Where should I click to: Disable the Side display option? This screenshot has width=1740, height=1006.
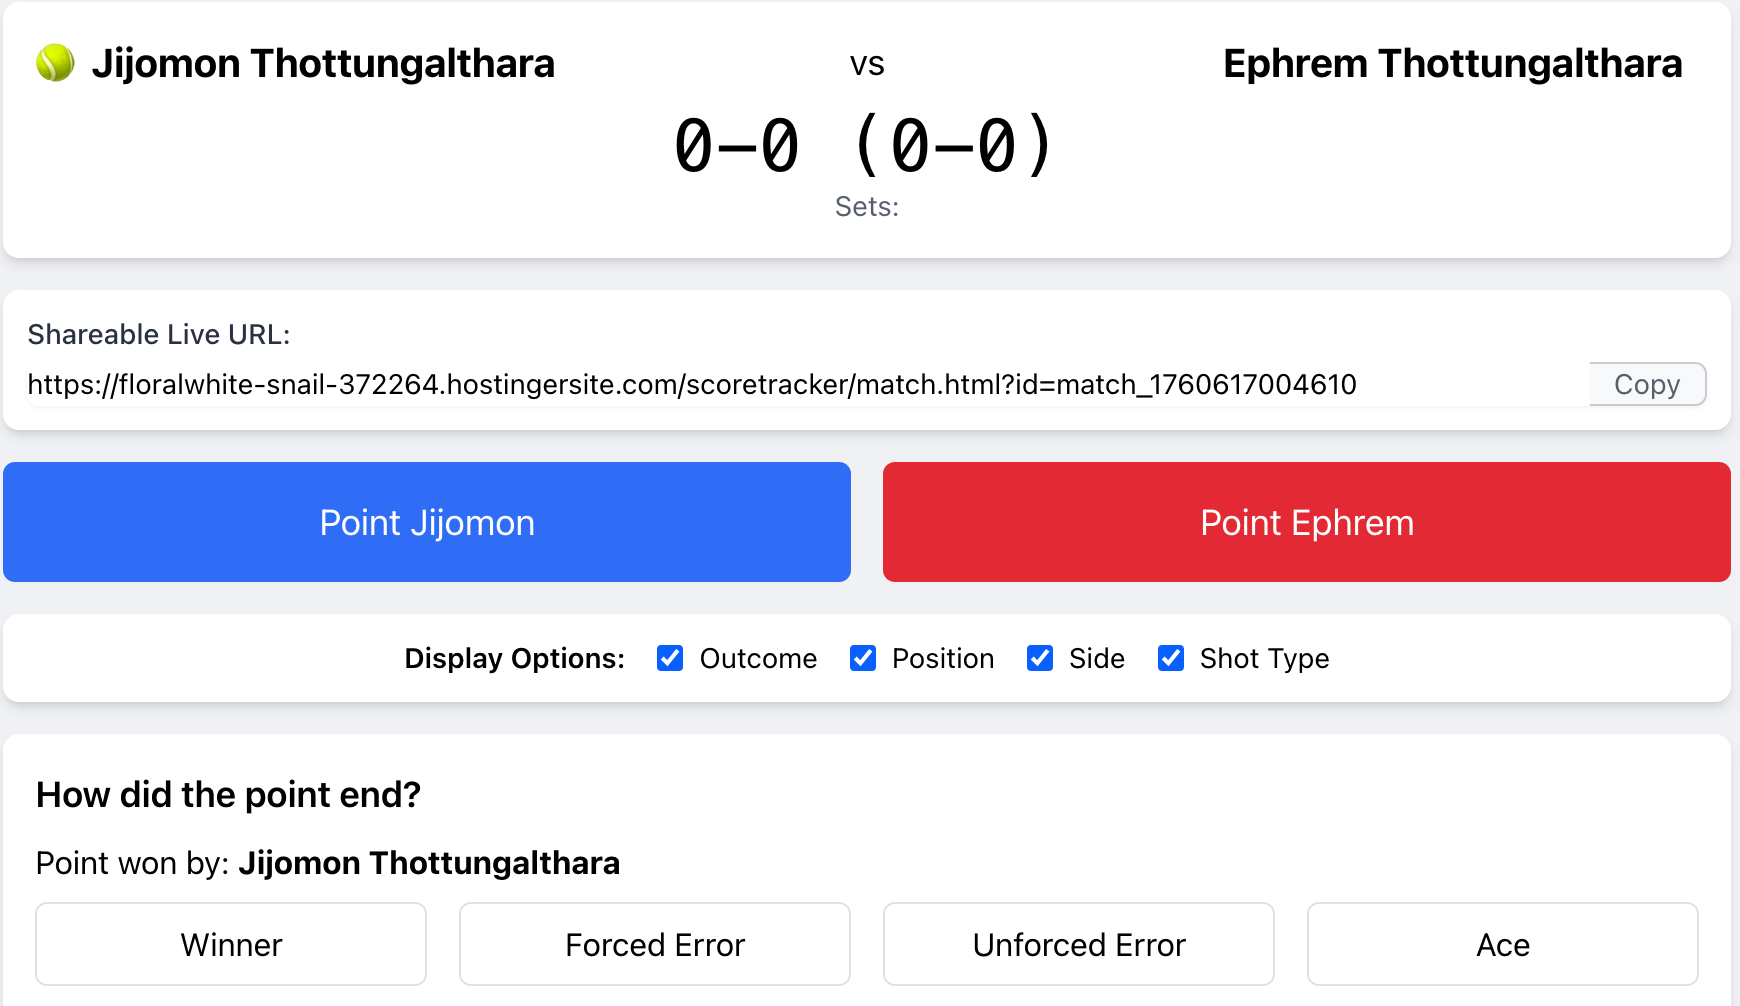point(1040,658)
